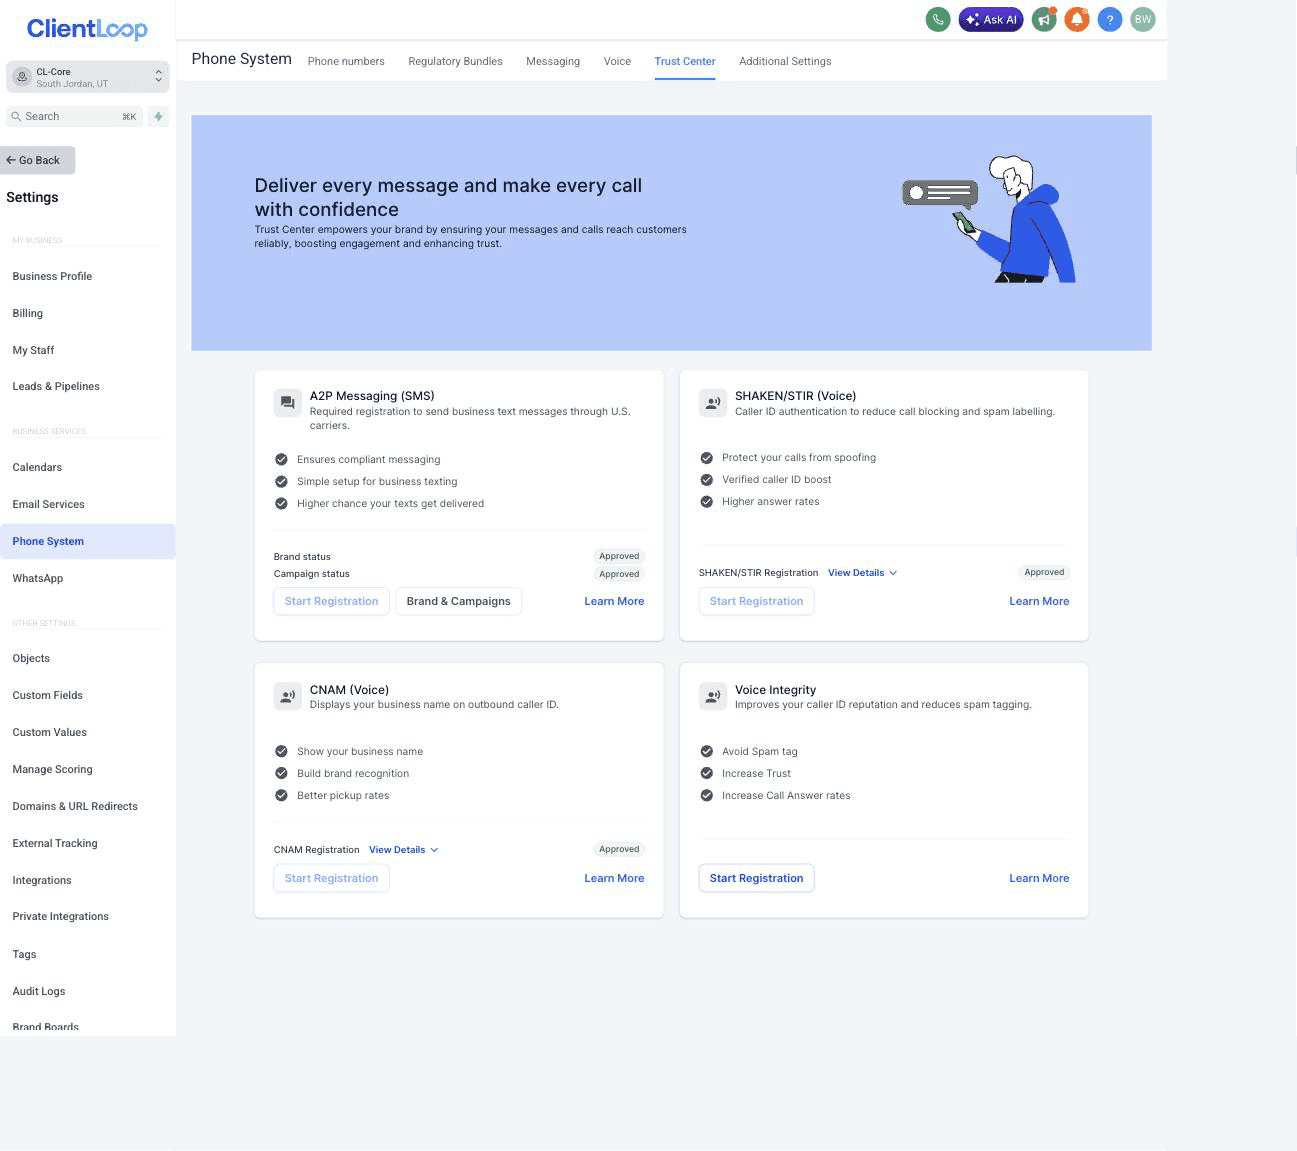Click the ClientLoop logo
This screenshot has height=1151, width=1297.
point(87,29)
